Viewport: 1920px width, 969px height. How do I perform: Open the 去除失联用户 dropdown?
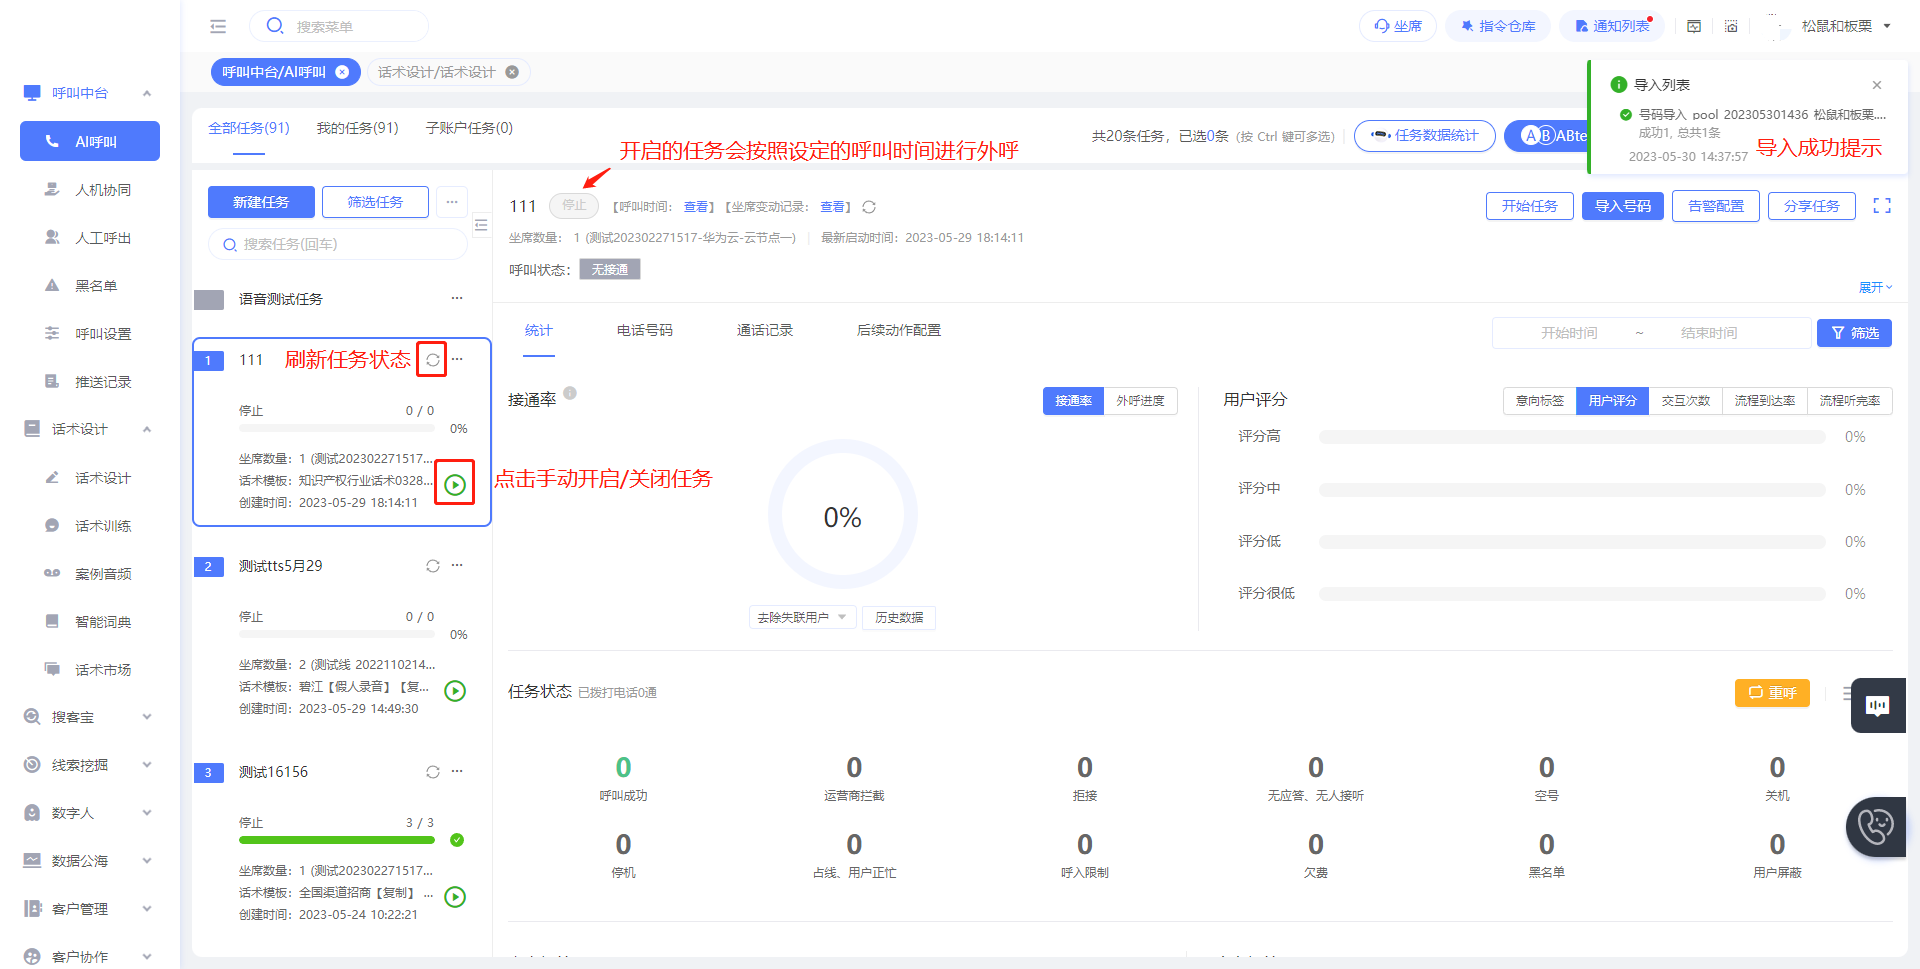[802, 618]
